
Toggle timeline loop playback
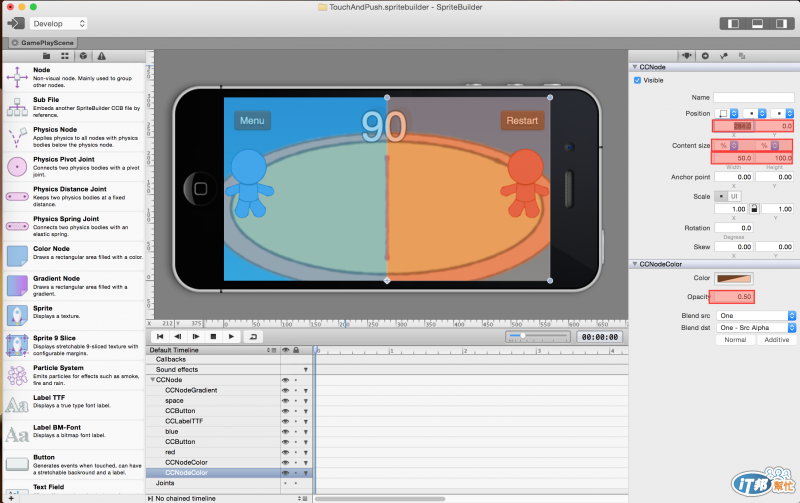[253, 337]
